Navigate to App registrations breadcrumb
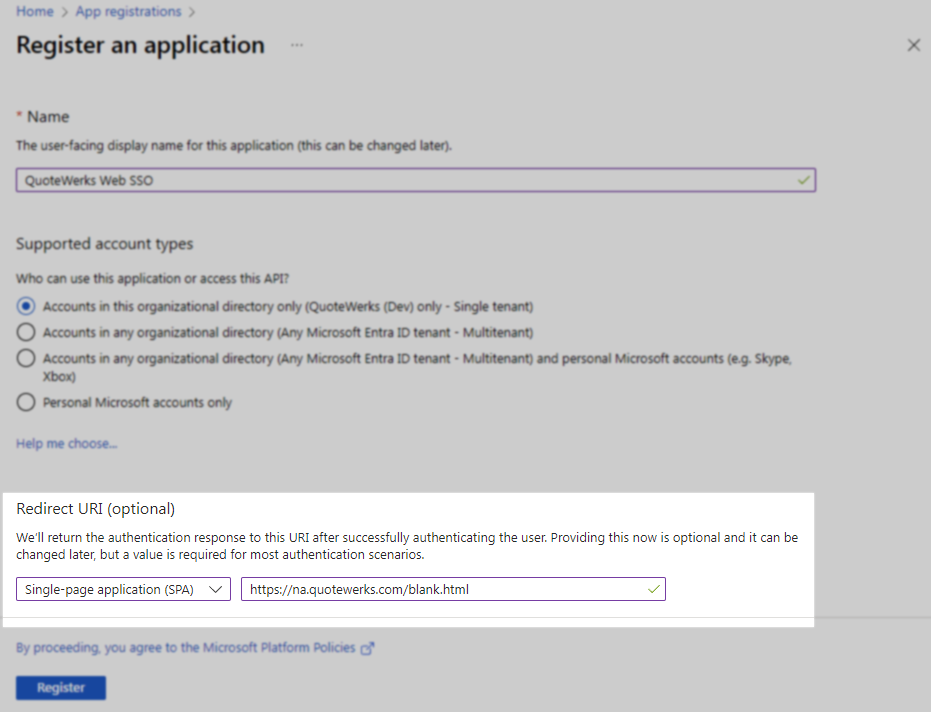Viewport: 931px width, 712px height. click(129, 12)
